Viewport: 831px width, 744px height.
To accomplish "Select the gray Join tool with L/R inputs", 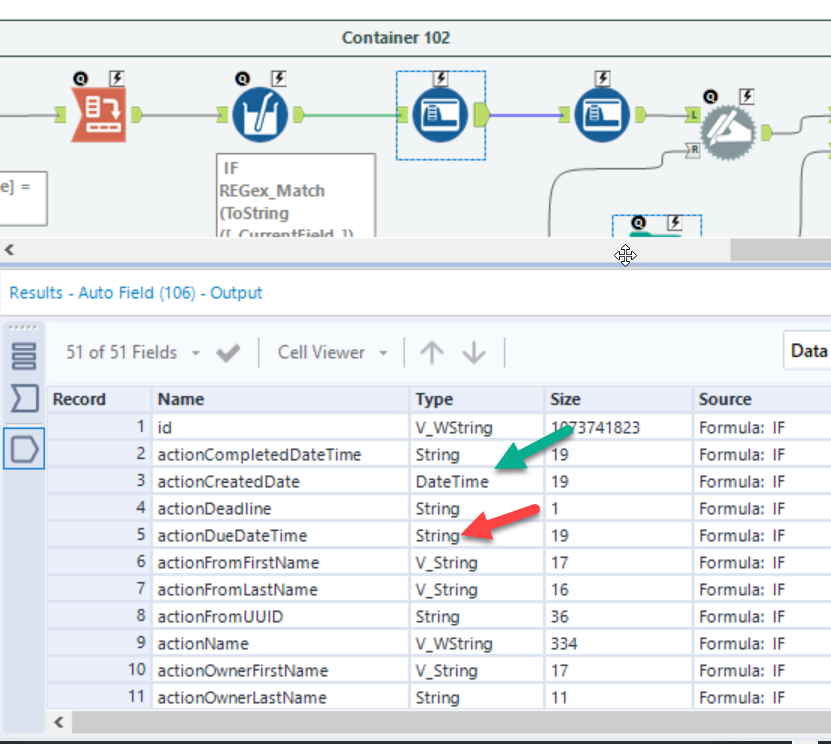I will tap(729, 128).
